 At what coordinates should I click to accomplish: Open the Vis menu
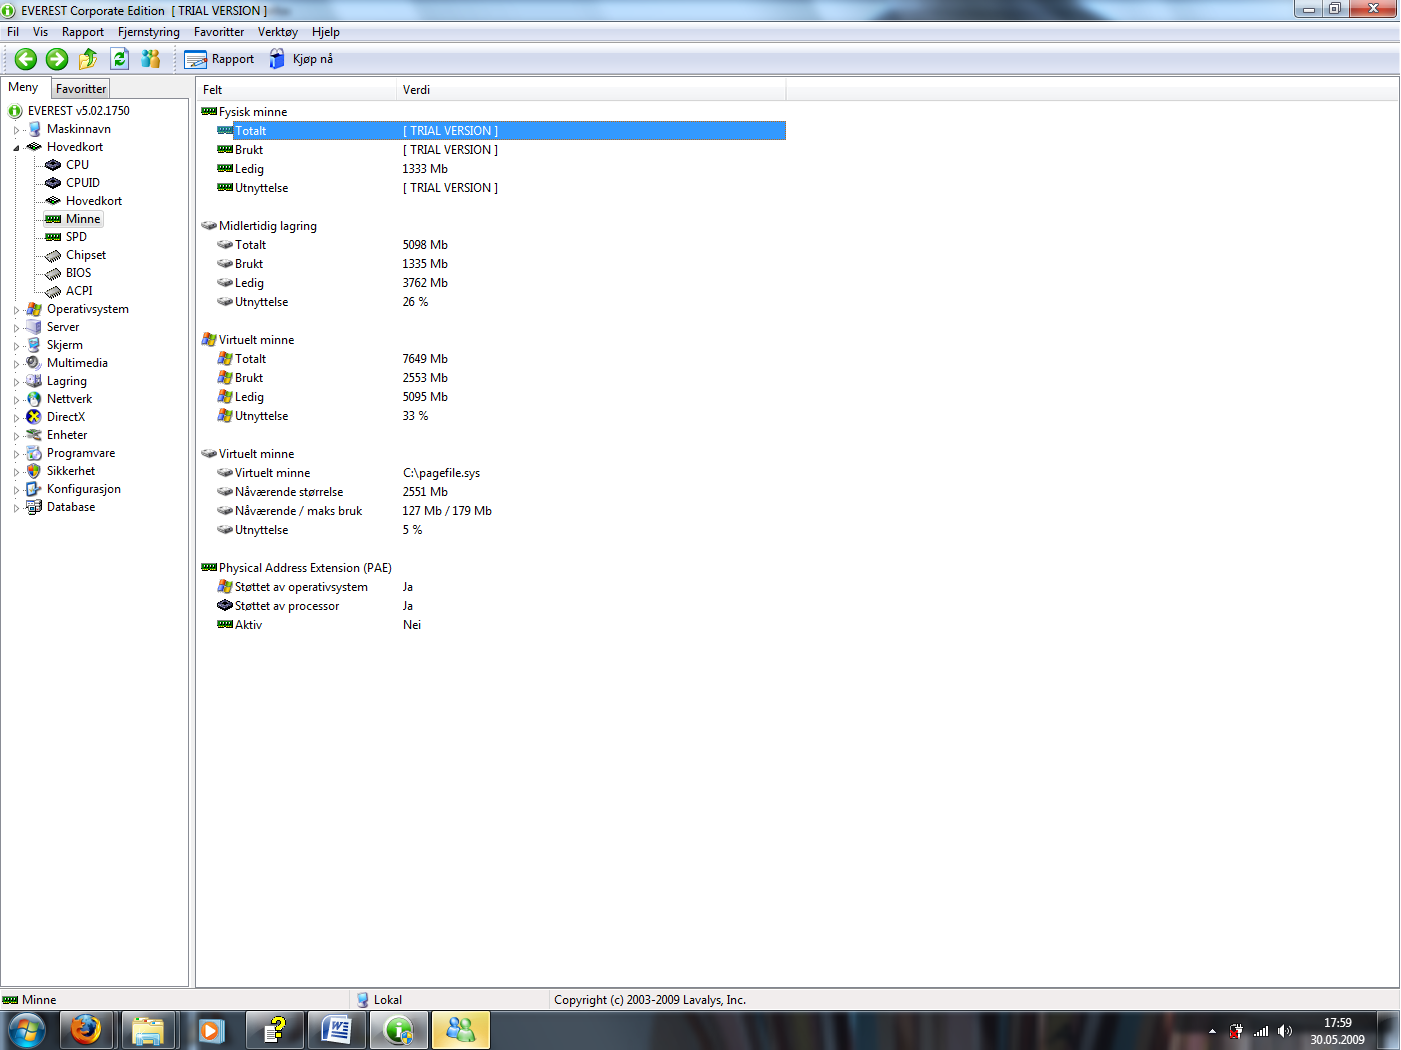[x=40, y=32]
